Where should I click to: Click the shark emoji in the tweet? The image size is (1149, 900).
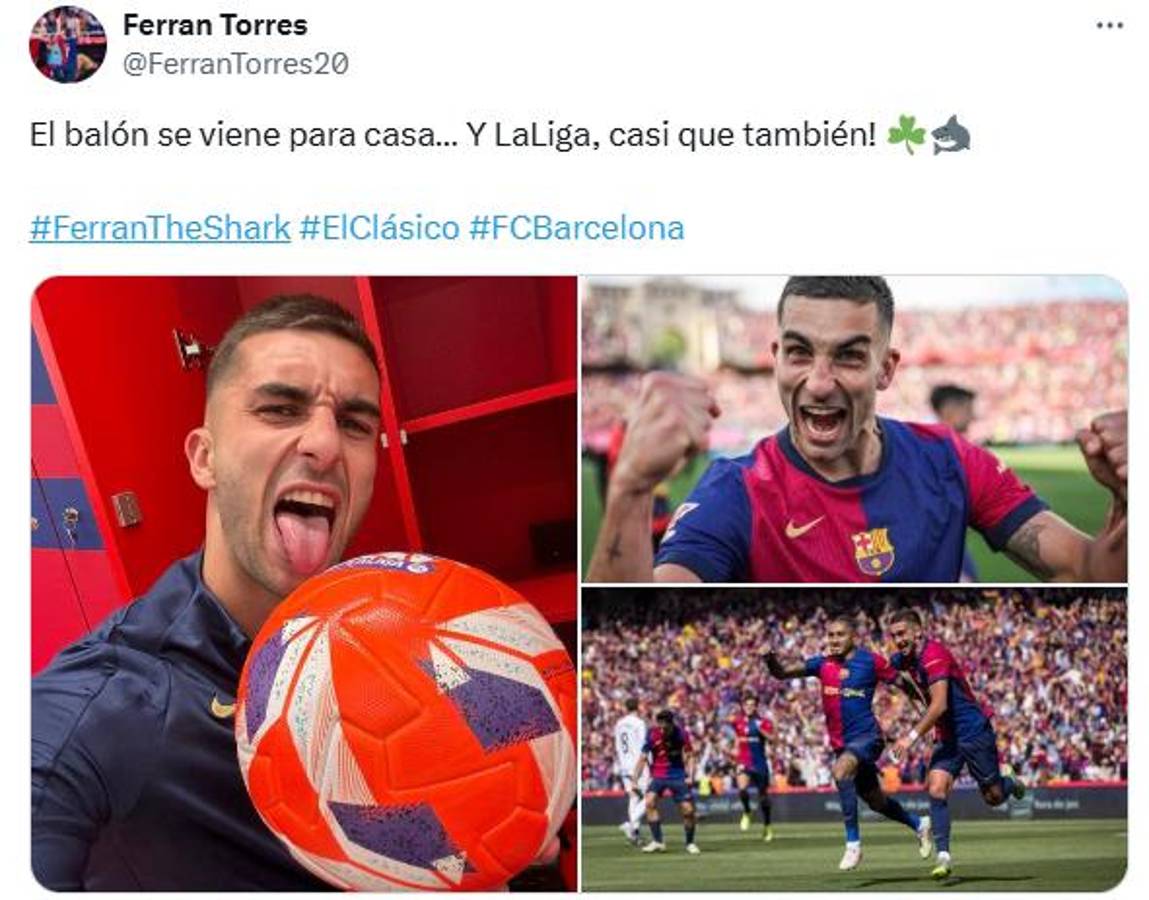click(951, 135)
